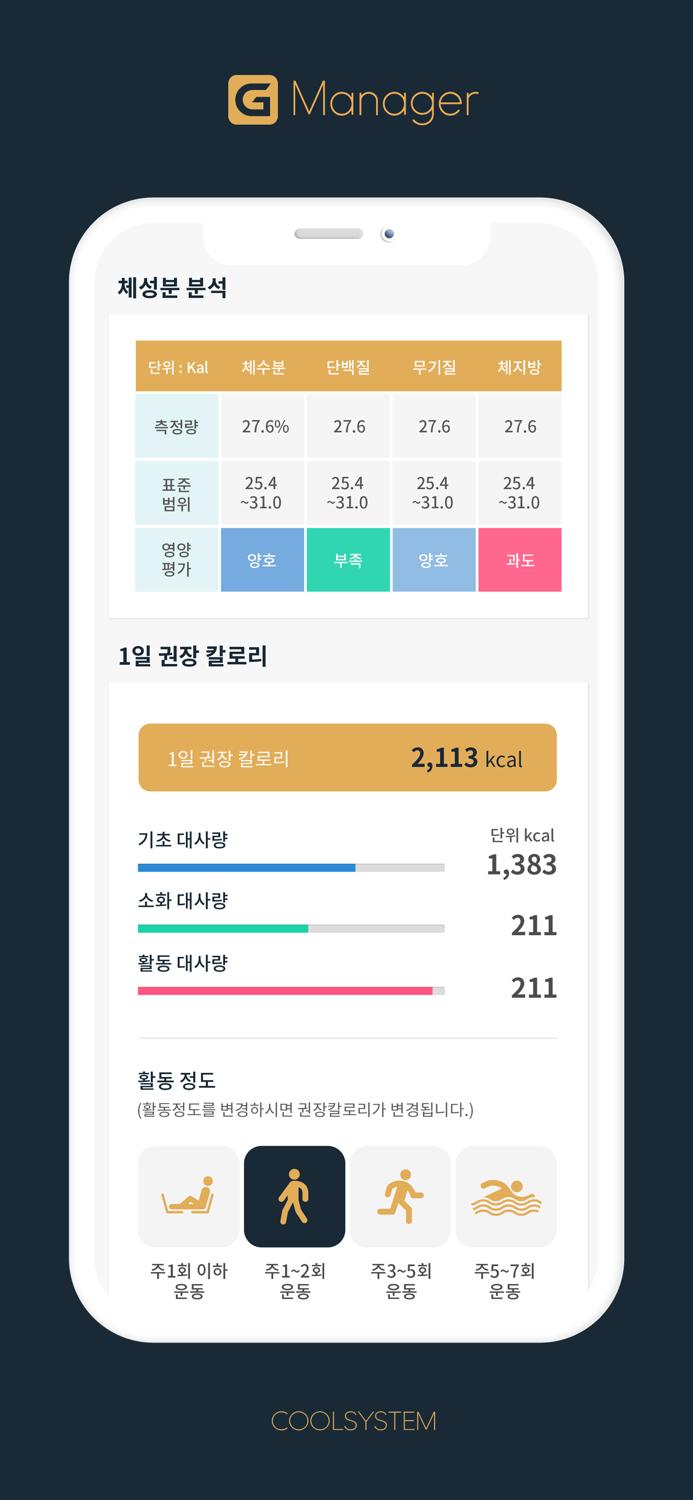Screen dimensions: 693x1500
Task: Select the swimming 주5~7회 운동 activity icon
Action: (x=506, y=1196)
